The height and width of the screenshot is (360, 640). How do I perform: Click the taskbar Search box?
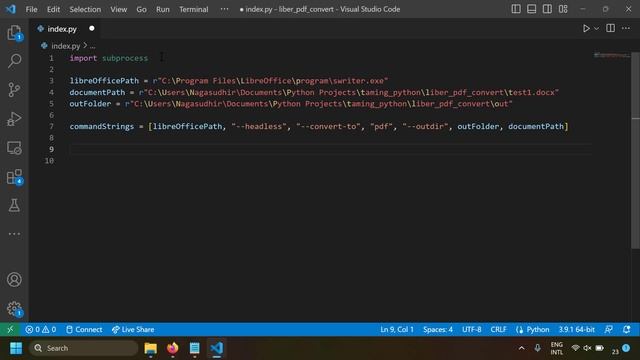(84, 348)
